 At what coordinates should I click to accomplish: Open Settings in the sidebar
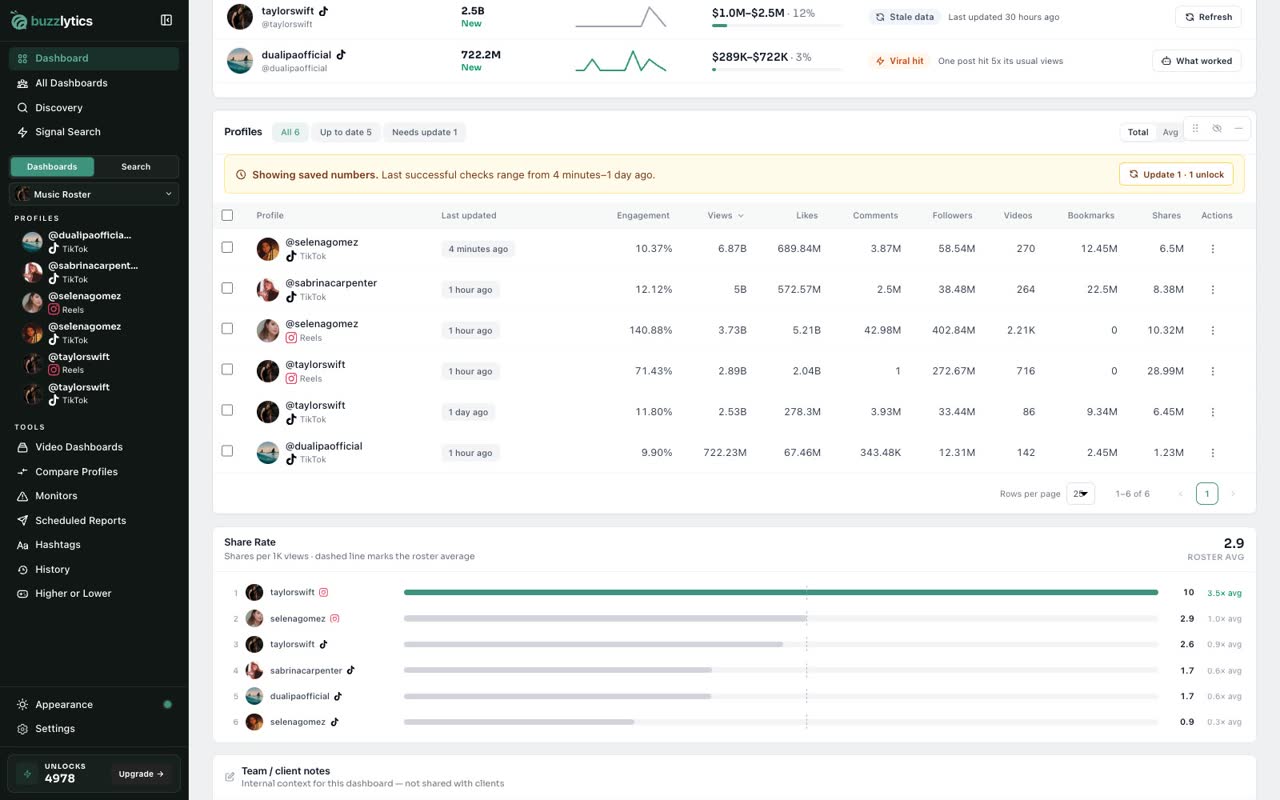[94, 729]
